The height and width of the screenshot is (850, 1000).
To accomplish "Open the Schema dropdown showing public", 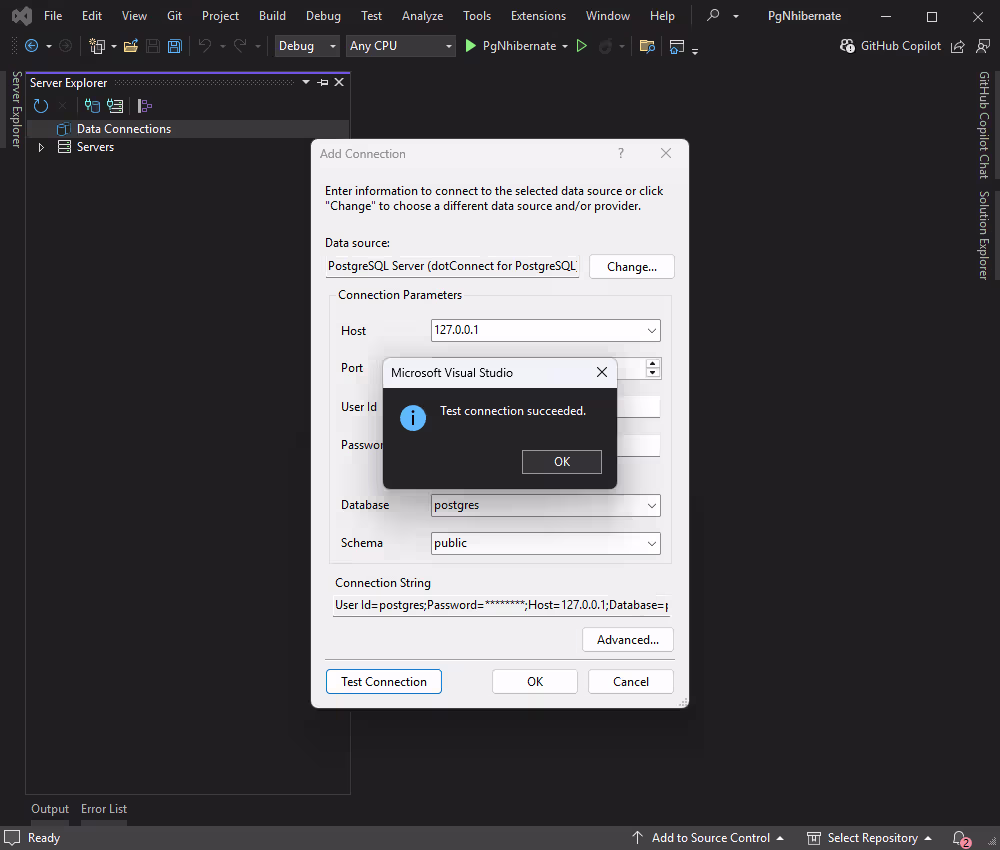I will (x=651, y=543).
